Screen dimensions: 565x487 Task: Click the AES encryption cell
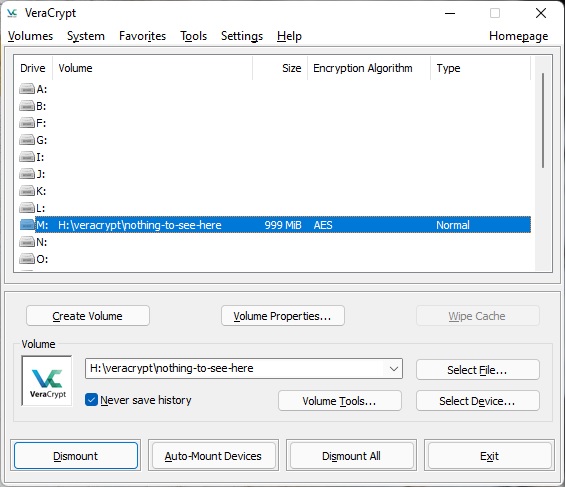pyautogui.click(x=323, y=225)
